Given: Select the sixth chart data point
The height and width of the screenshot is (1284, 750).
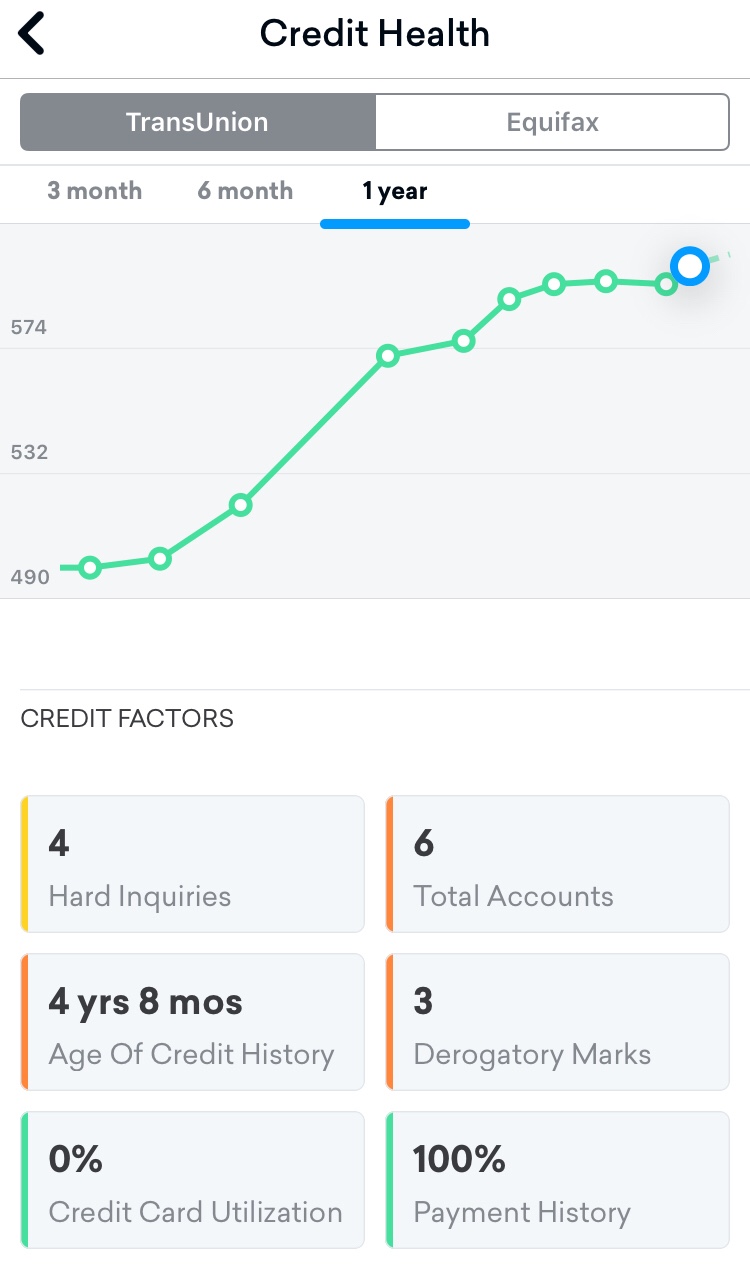Looking at the screenshot, I should coord(509,298).
